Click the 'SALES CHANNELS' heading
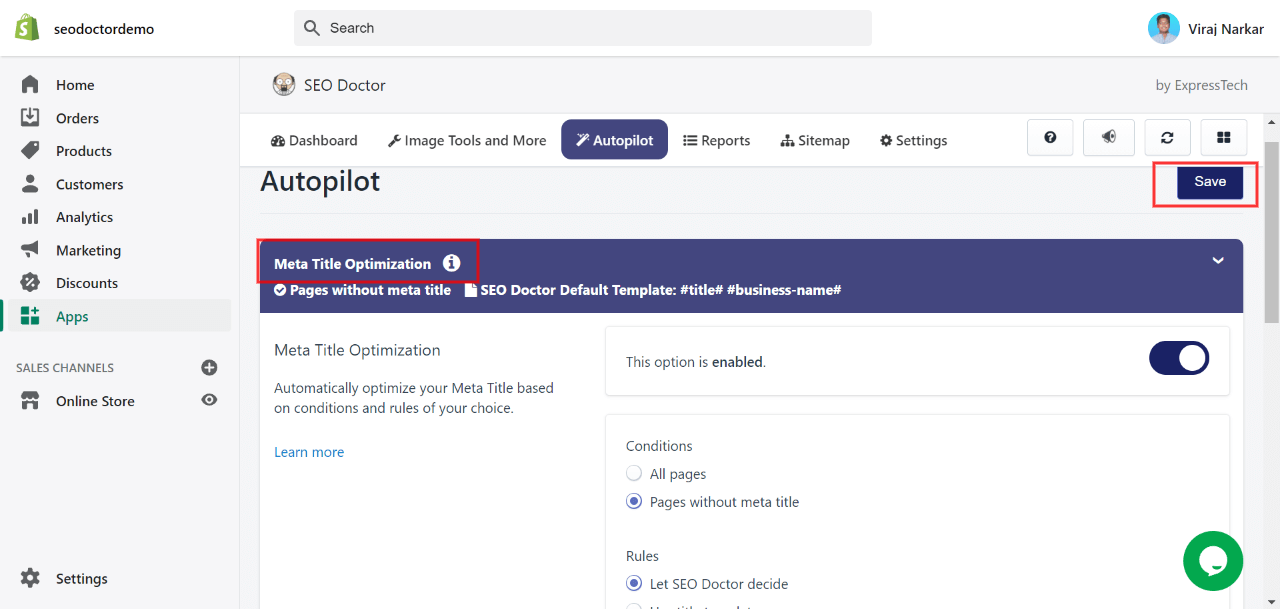This screenshot has width=1280, height=609. click(x=65, y=368)
